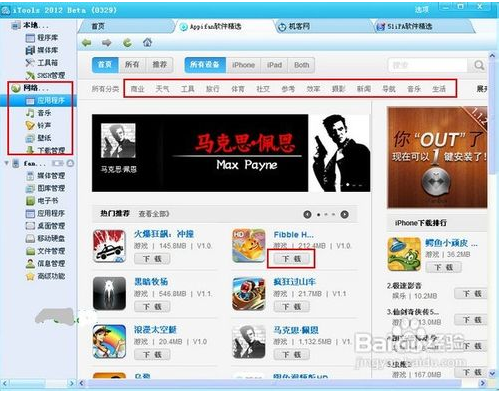The height and width of the screenshot is (393, 501).
Task: Select the Both device filter
Action: (x=302, y=65)
